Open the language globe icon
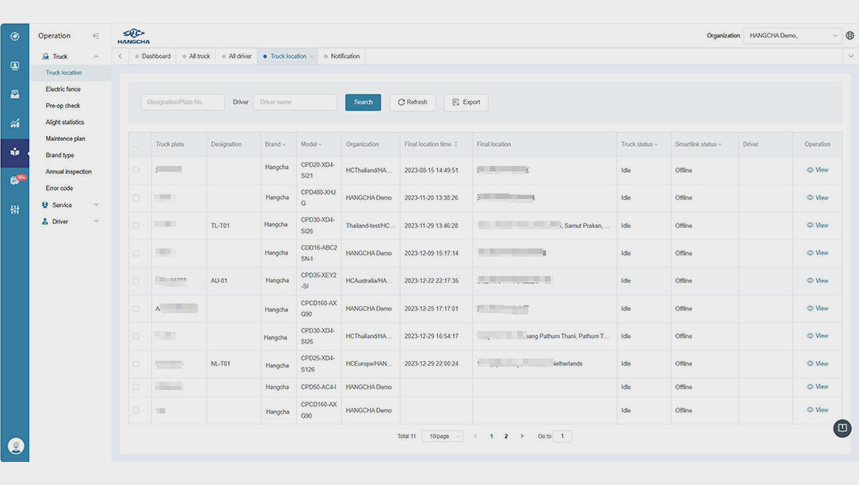This screenshot has width=859, height=485. 850,36
